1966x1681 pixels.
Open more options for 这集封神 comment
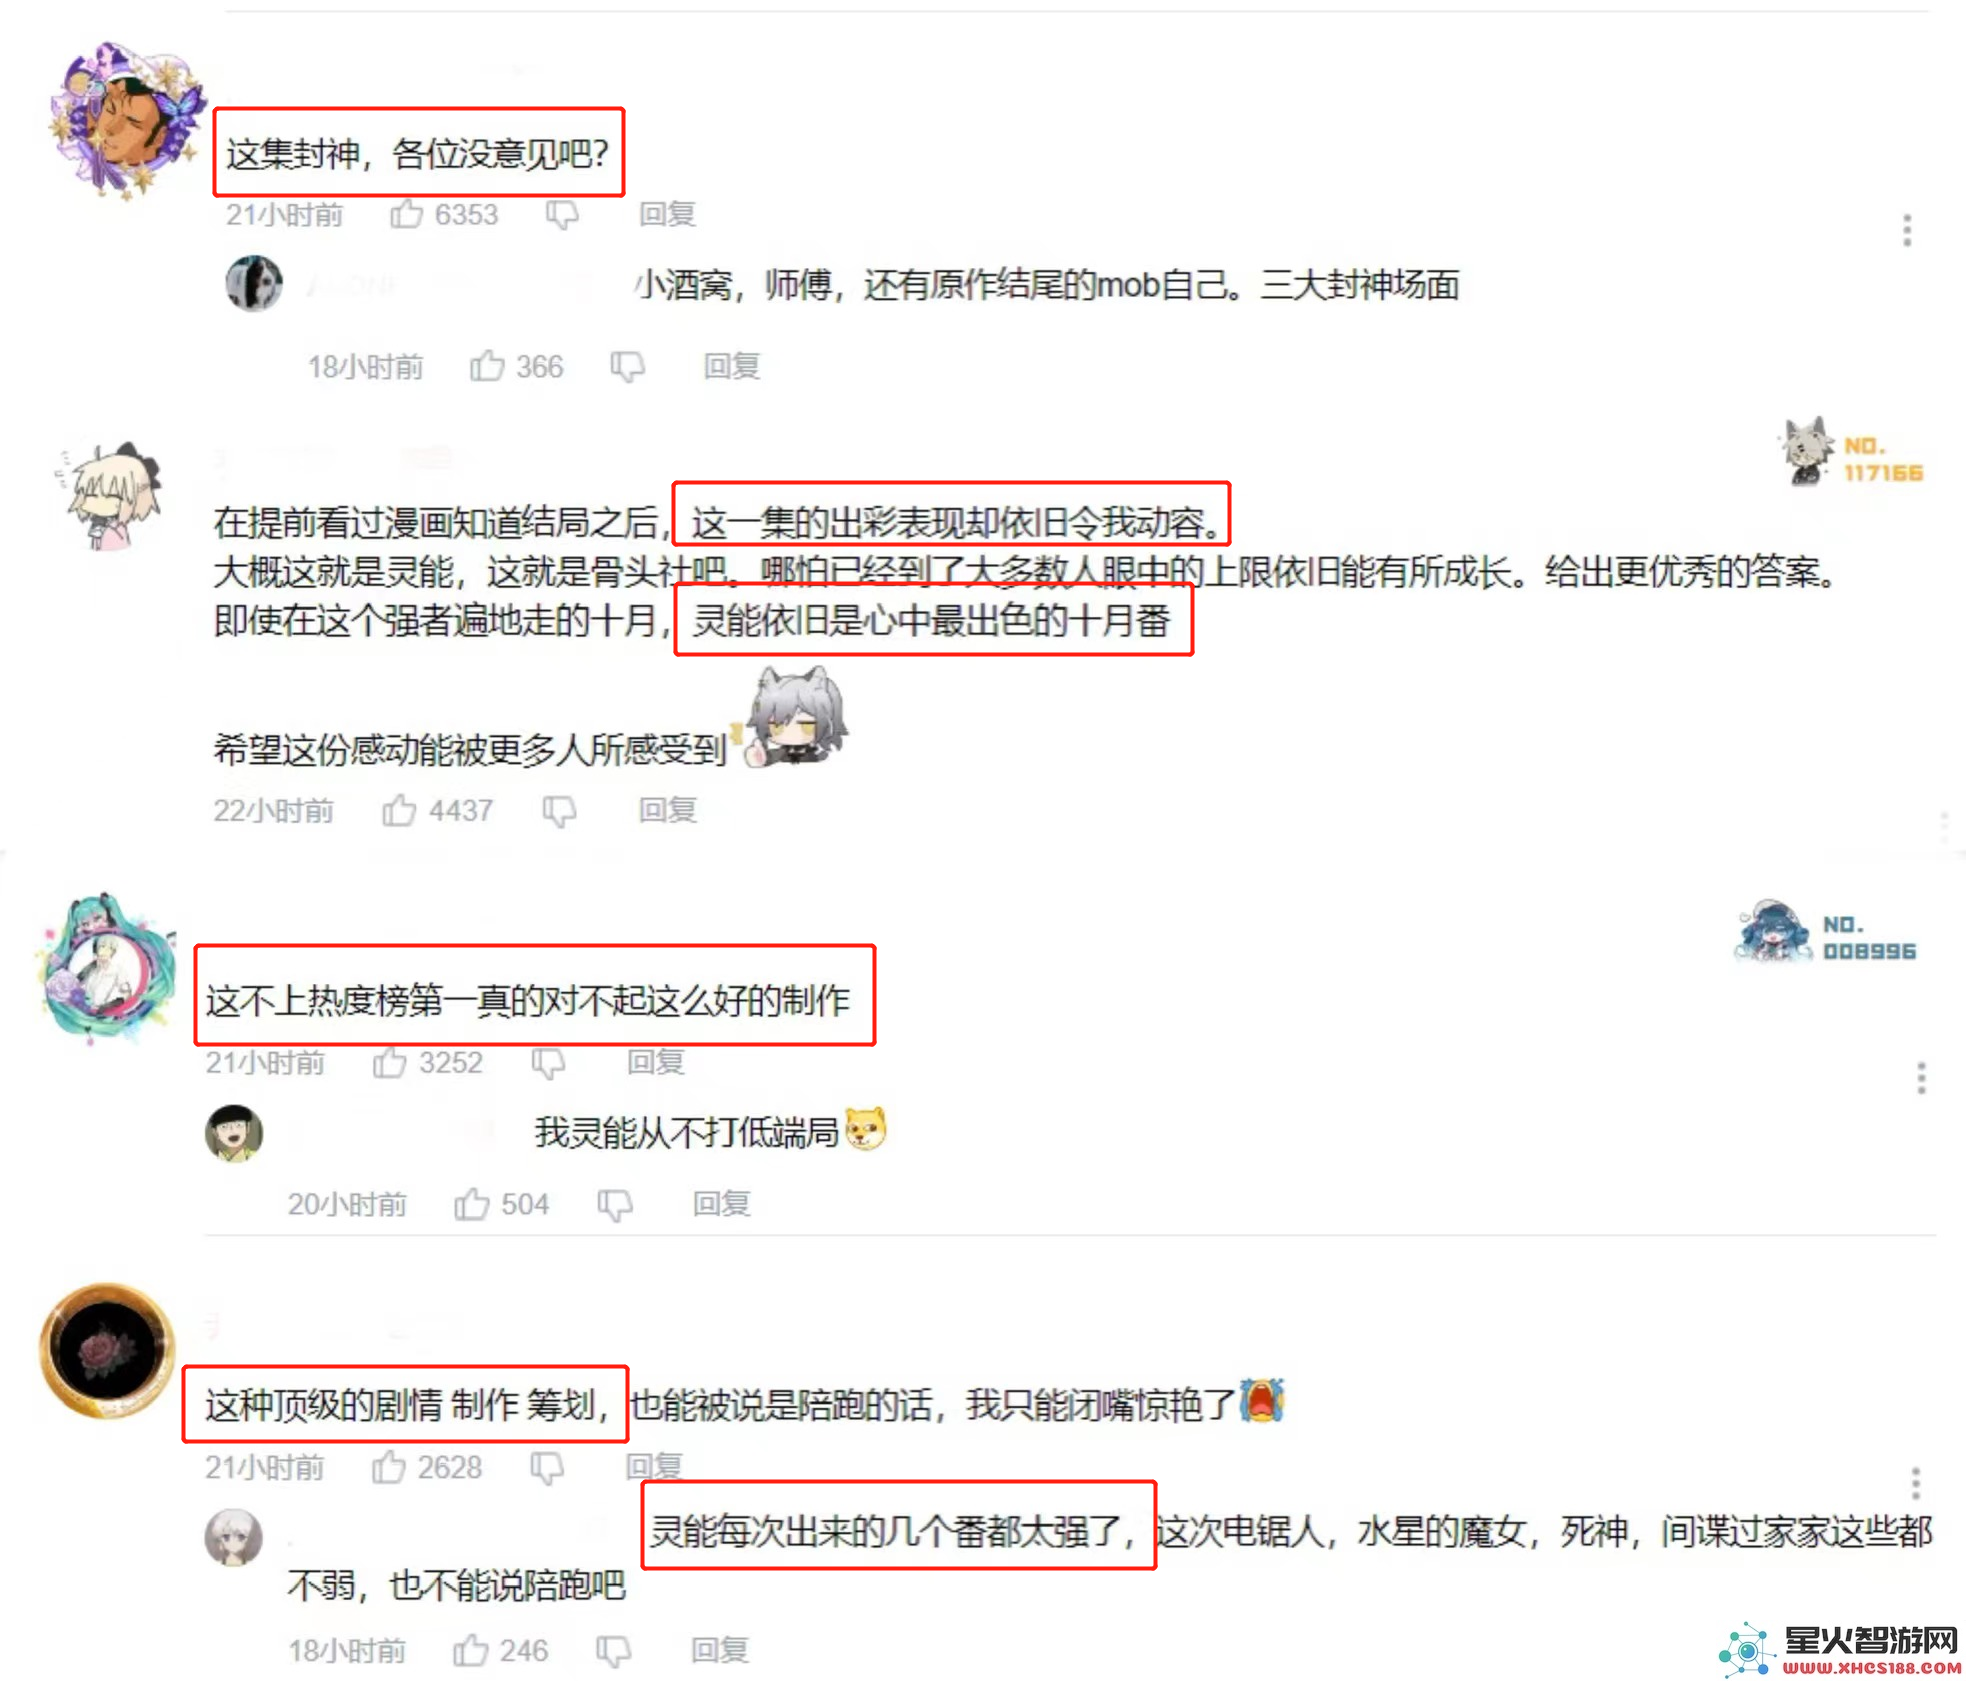pos(1907,230)
